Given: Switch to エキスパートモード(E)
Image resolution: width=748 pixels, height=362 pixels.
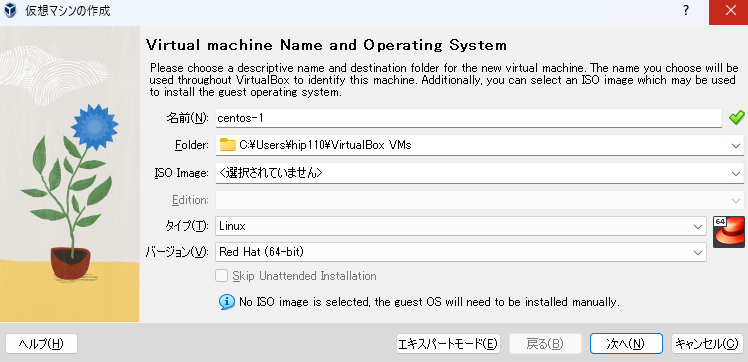Looking at the screenshot, I should [448, 344].
